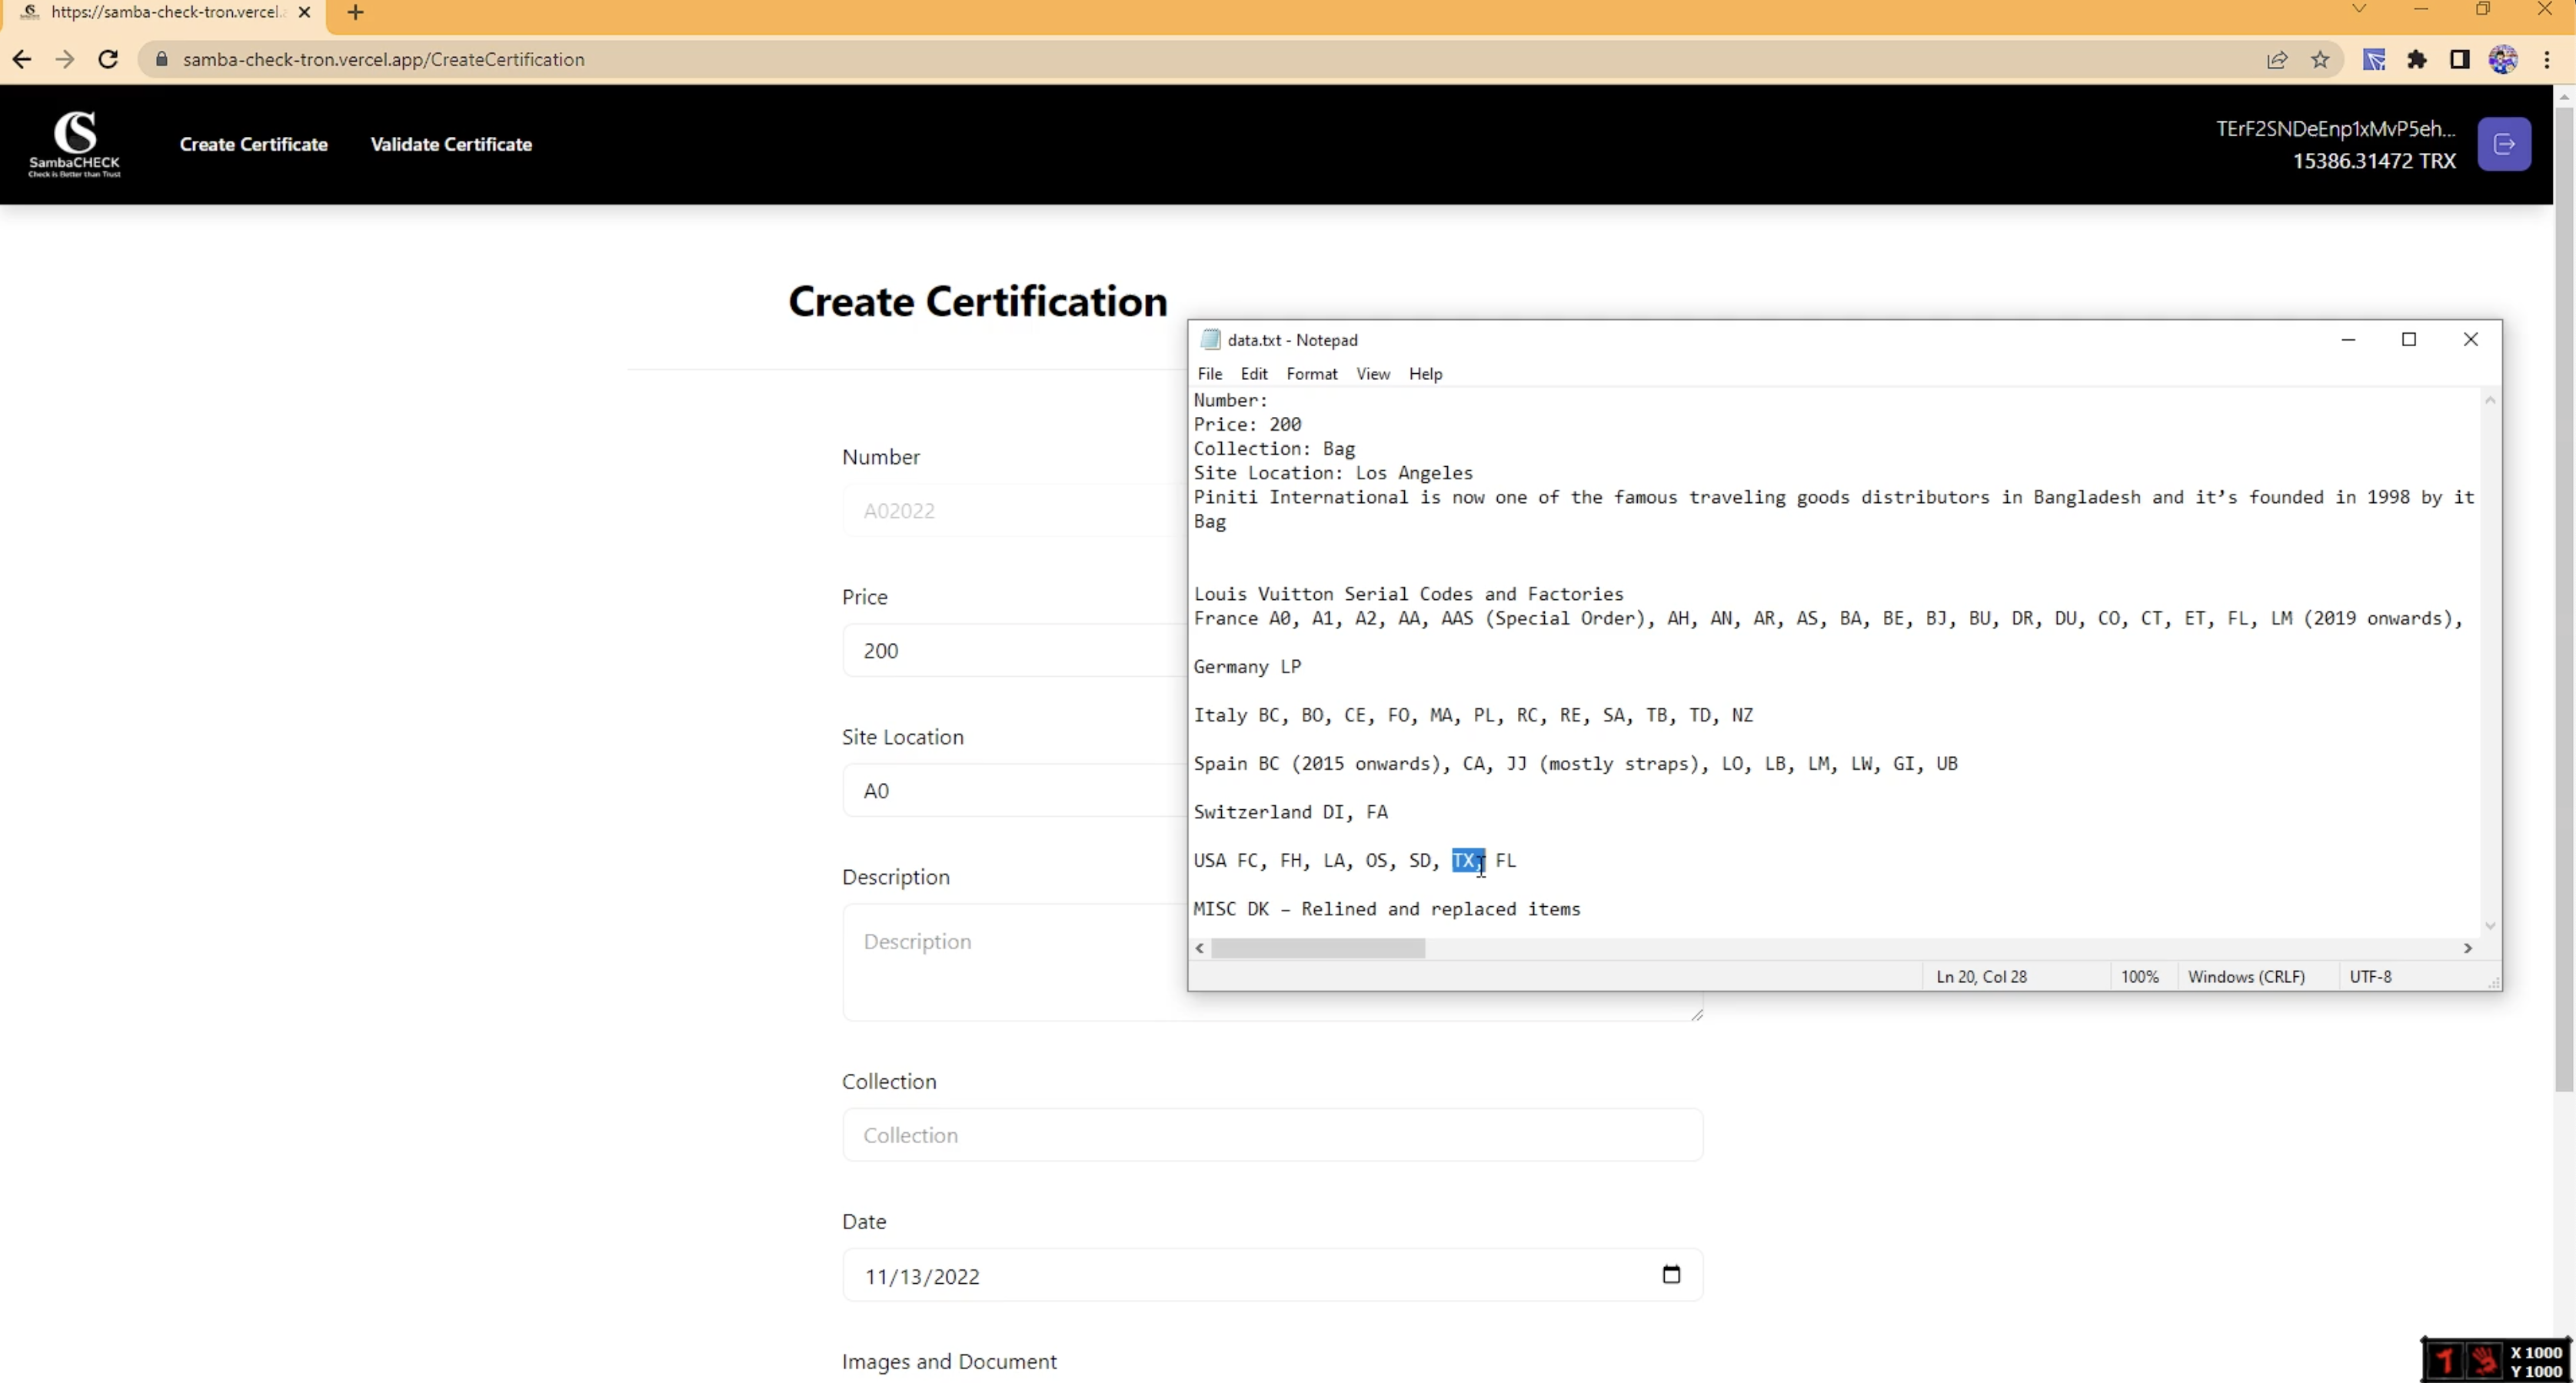Click the Notepad horizontal scrollbar thumb
This screenshot has width=2576, height=1383.
[1317, 948]
